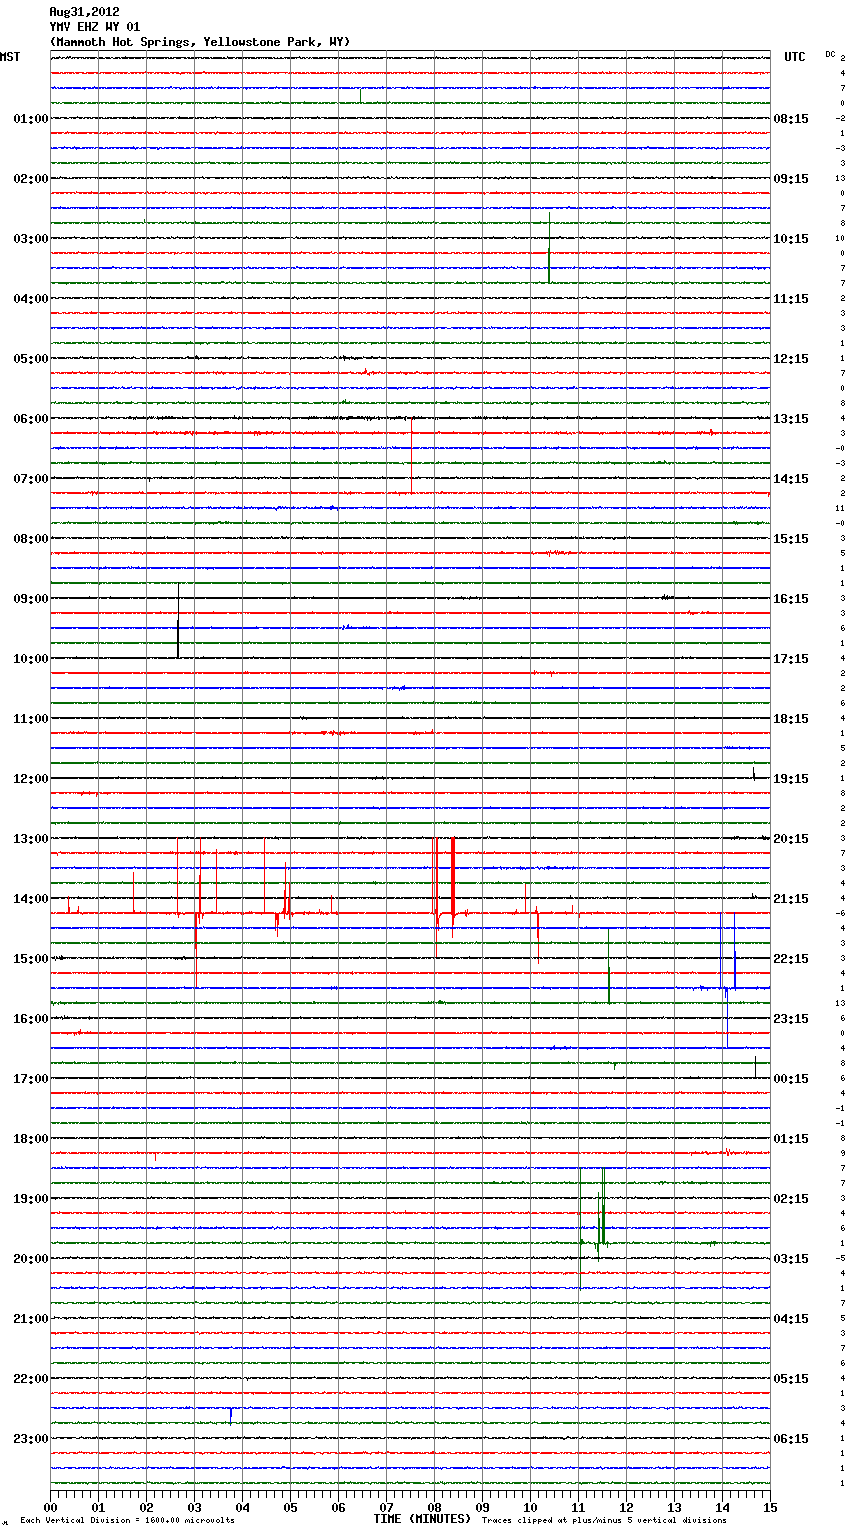The width and height of the screenshot is (850, 1534).
Task: Click minute 05 on the time axis
Action: pyautogui.click(x=290, y=1507)
